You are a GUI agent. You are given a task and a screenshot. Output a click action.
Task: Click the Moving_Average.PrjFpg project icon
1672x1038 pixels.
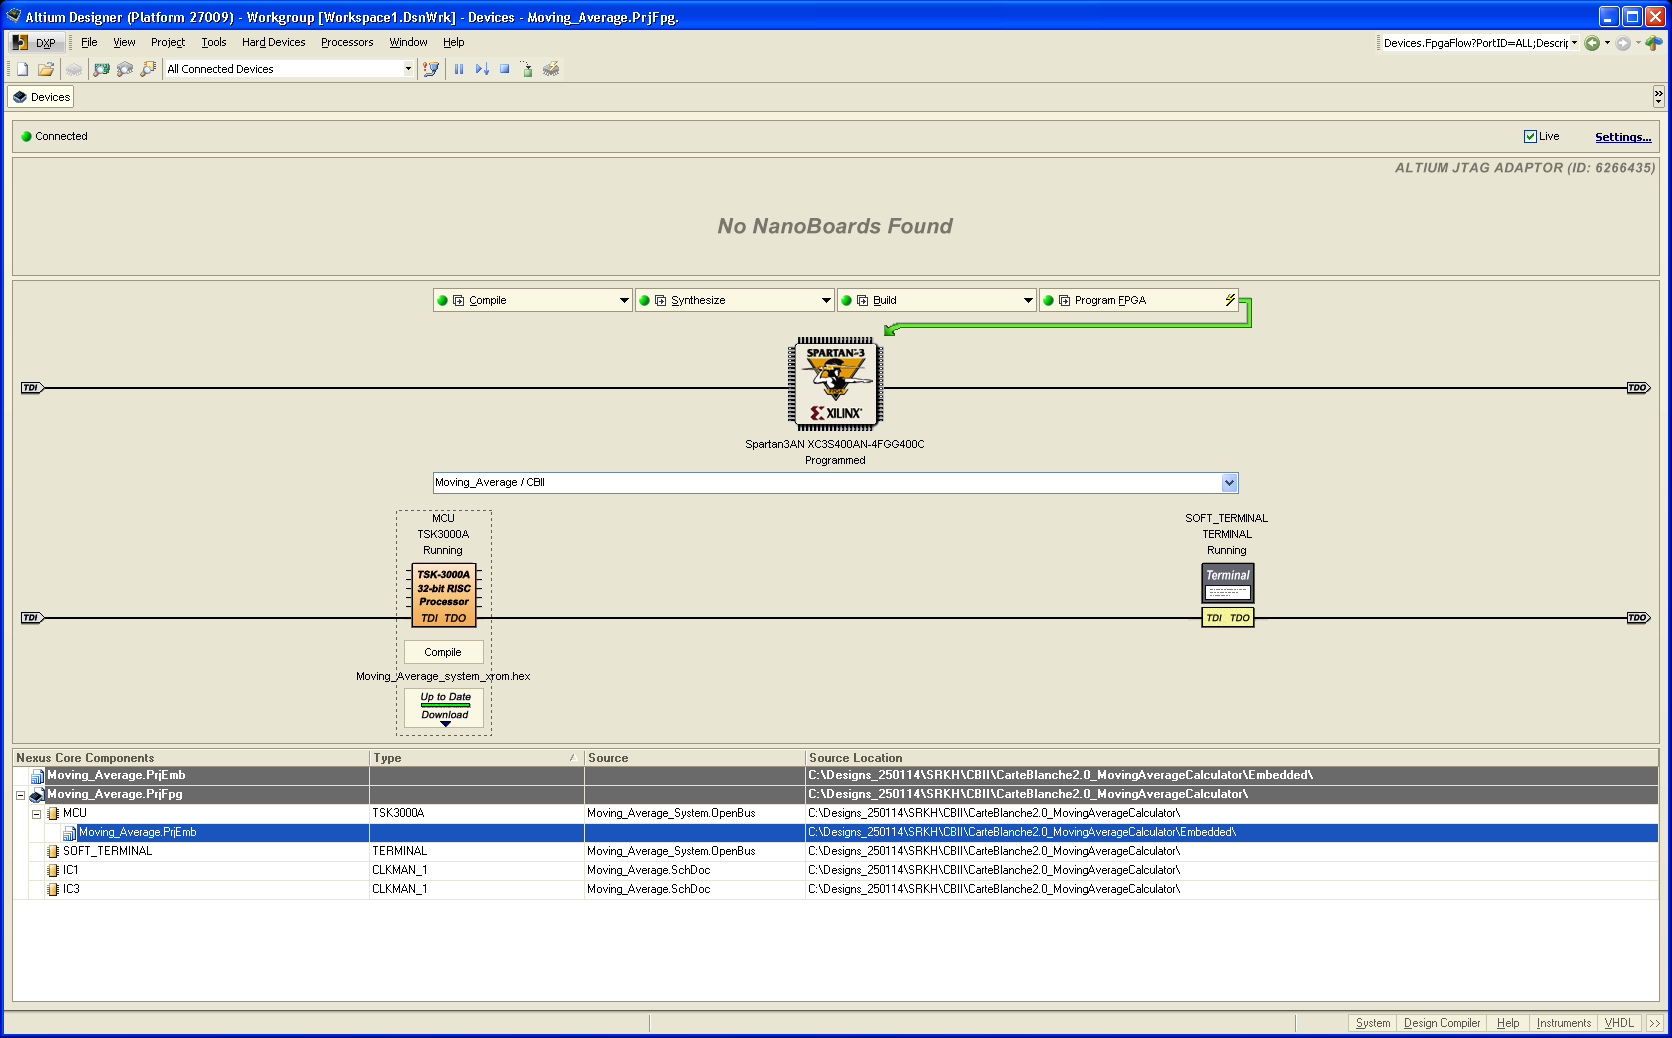(x=37, y=795)
